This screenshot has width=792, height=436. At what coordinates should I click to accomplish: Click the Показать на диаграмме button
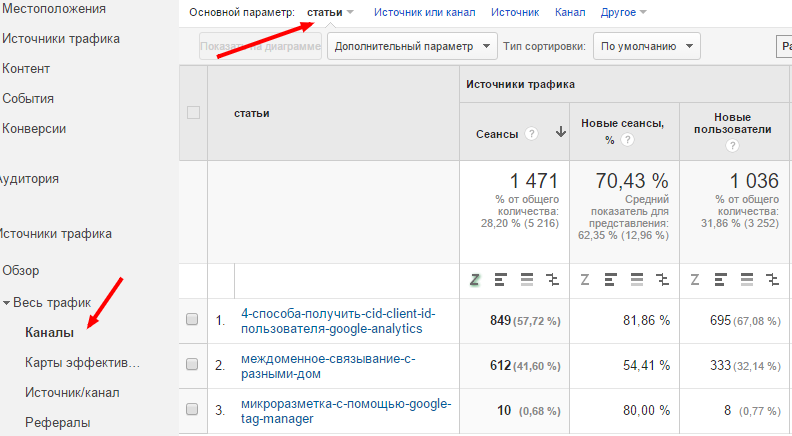[x=260, y=46]
